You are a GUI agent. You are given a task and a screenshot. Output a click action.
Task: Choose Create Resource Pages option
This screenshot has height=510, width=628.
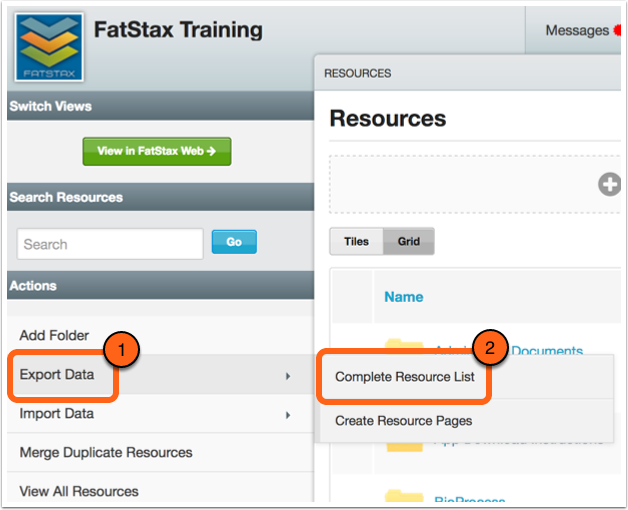pos(467,421)
